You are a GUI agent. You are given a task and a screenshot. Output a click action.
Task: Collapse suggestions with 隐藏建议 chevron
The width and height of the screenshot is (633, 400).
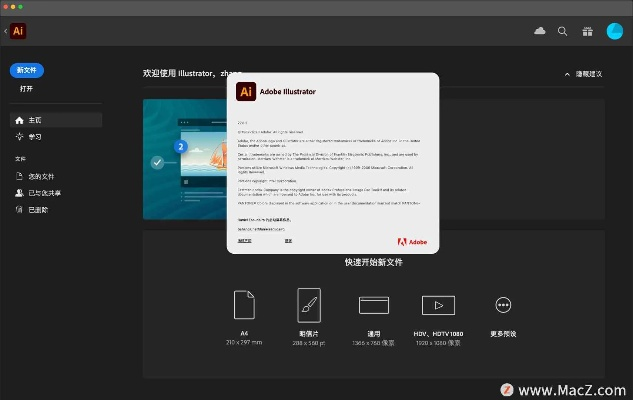point(568,74)
